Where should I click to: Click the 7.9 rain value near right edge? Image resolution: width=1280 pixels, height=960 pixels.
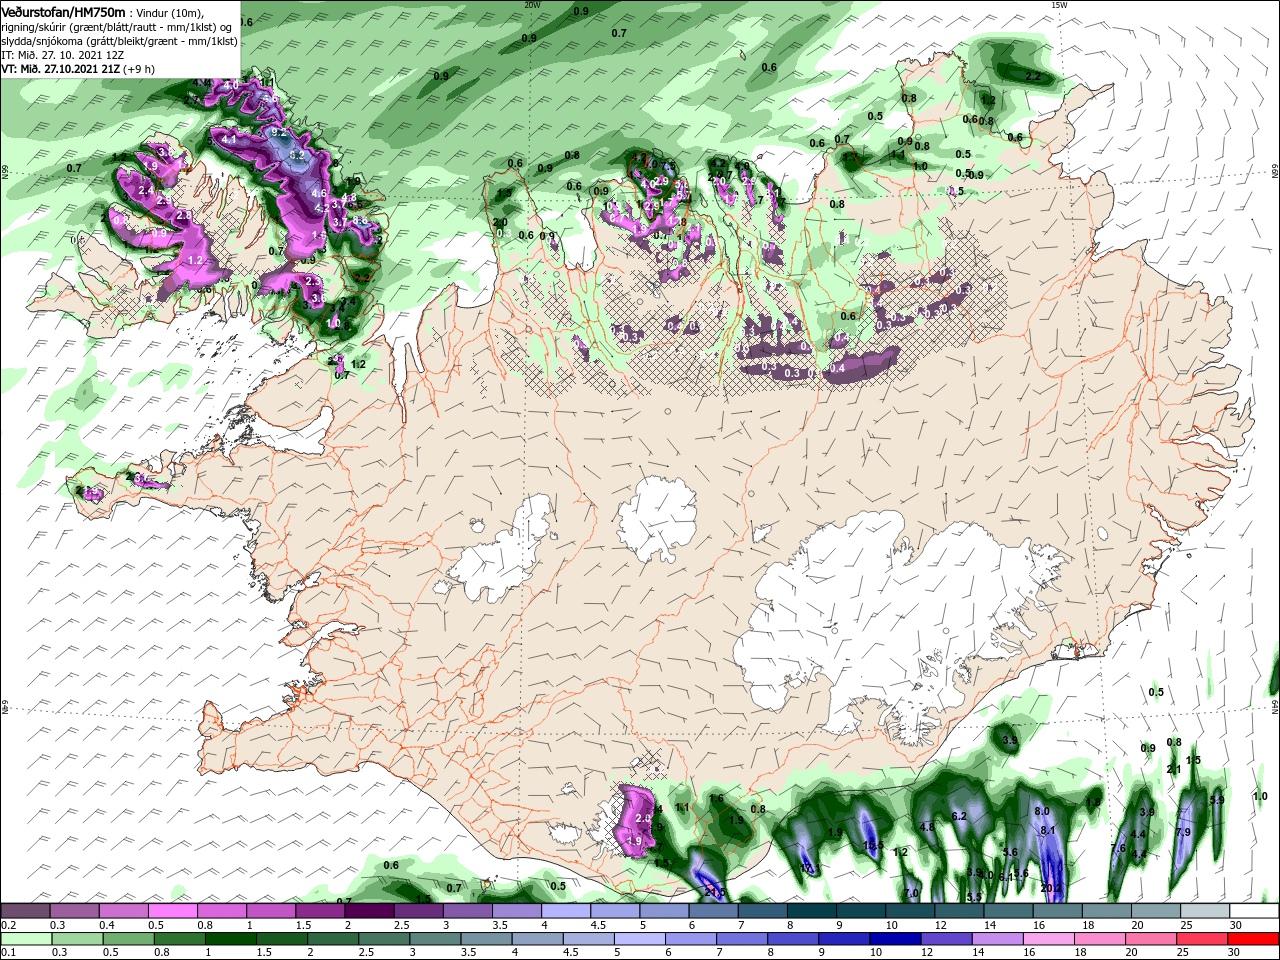pyautogui.click(x=1183, y=833)
